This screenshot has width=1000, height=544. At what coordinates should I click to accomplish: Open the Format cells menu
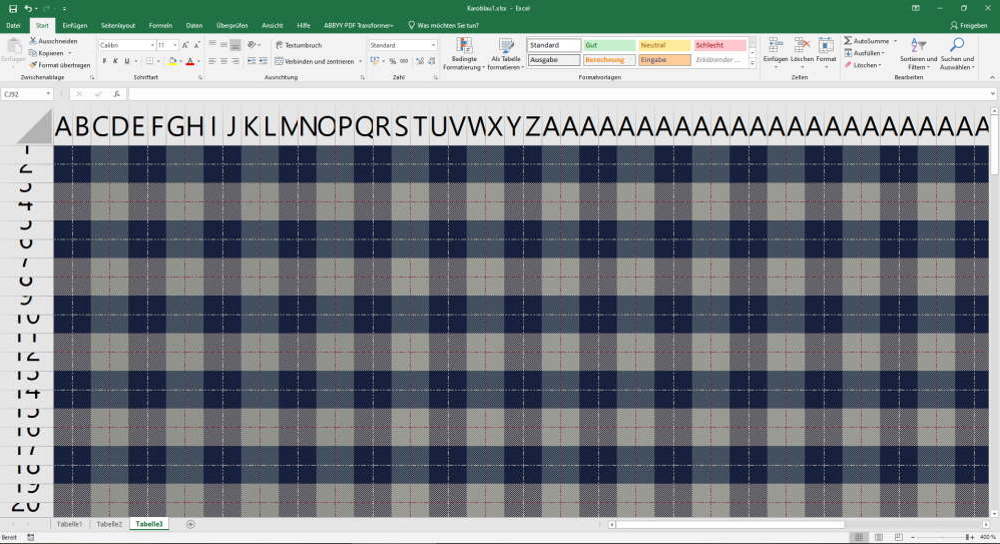(826, 51)
